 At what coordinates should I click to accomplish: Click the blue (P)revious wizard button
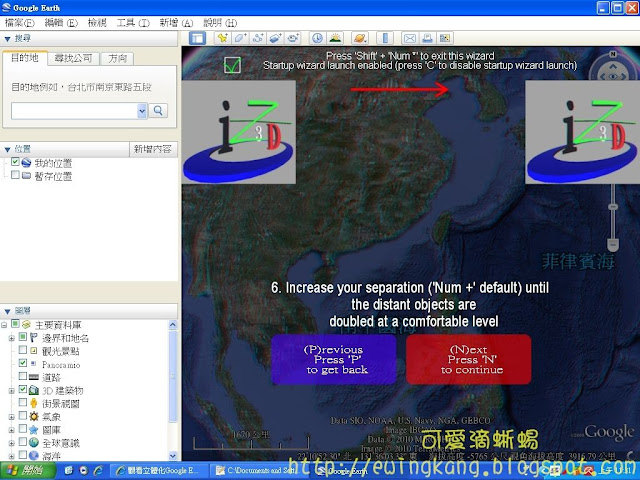[x=334, y=360]
